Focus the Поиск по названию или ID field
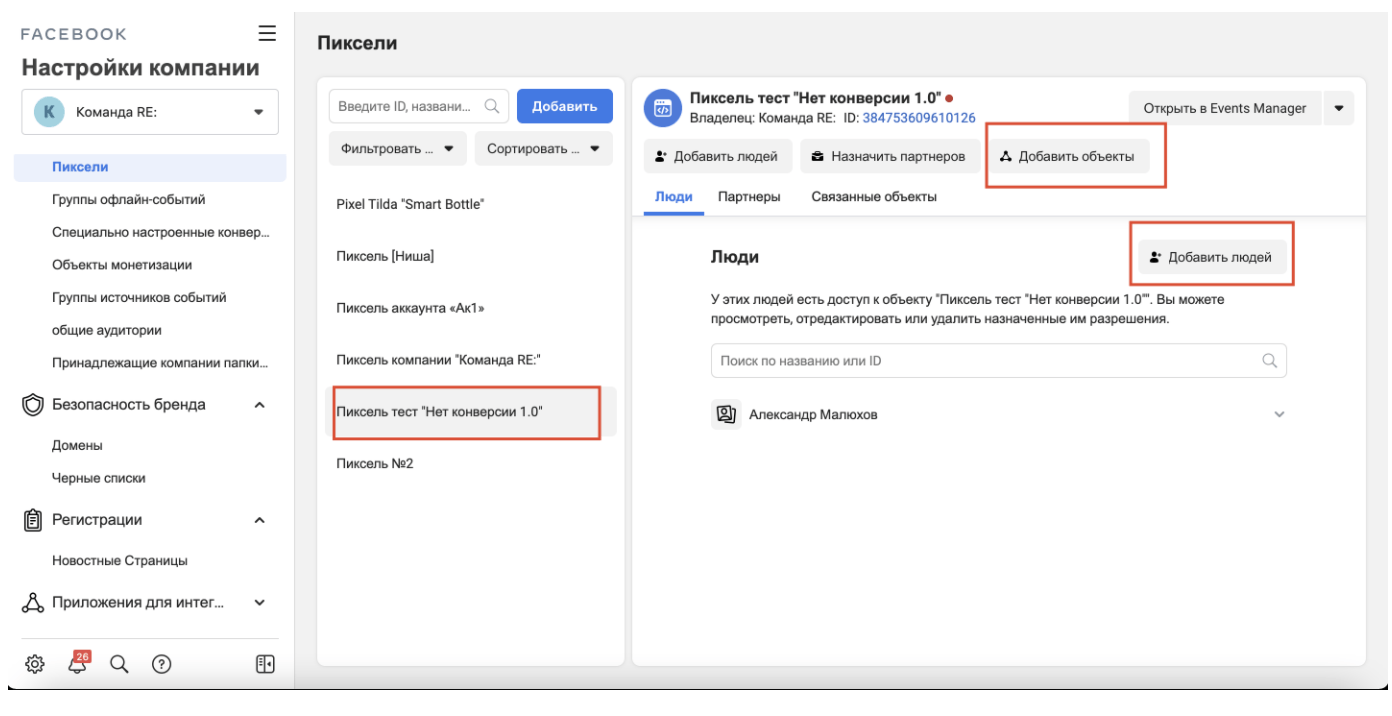1392x716 pixels. point(999,361)
